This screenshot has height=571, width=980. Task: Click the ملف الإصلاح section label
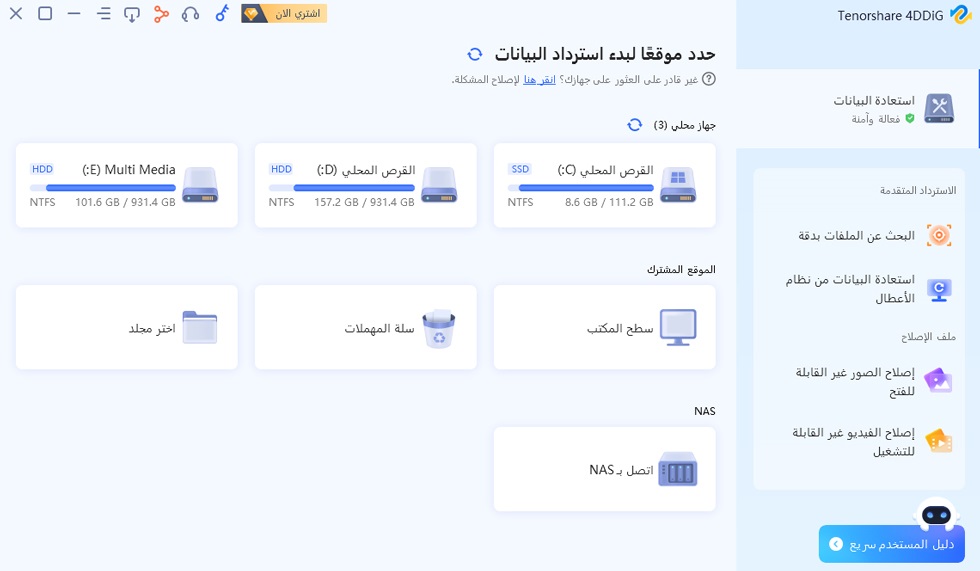click(x=928, y=337)
